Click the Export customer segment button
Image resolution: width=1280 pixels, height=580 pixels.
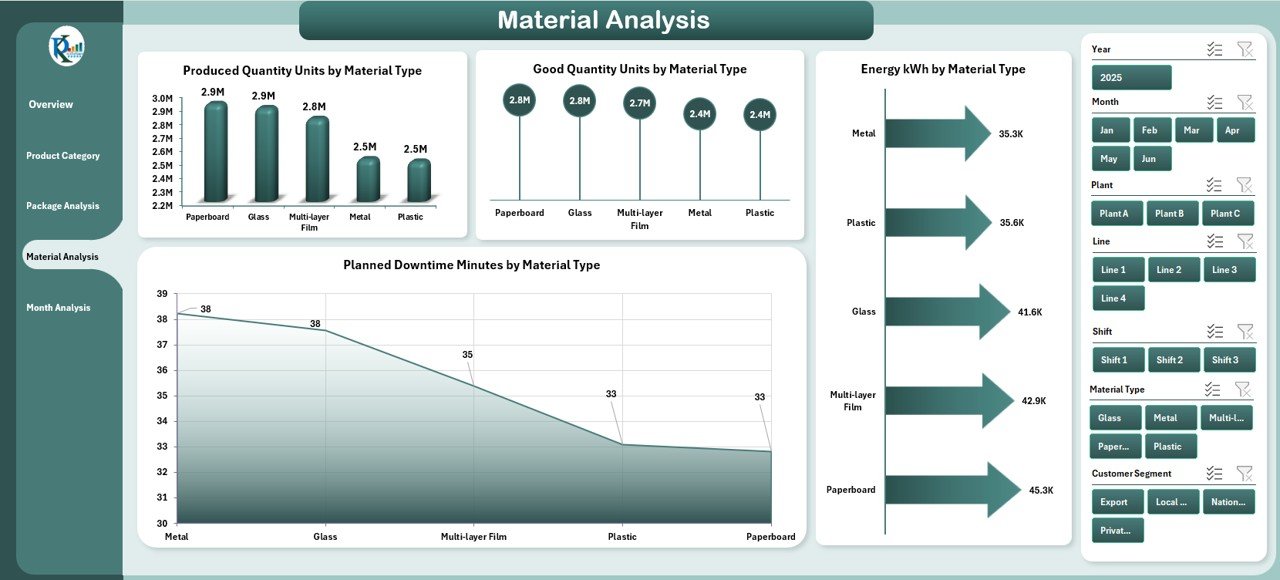point(1116,501)
